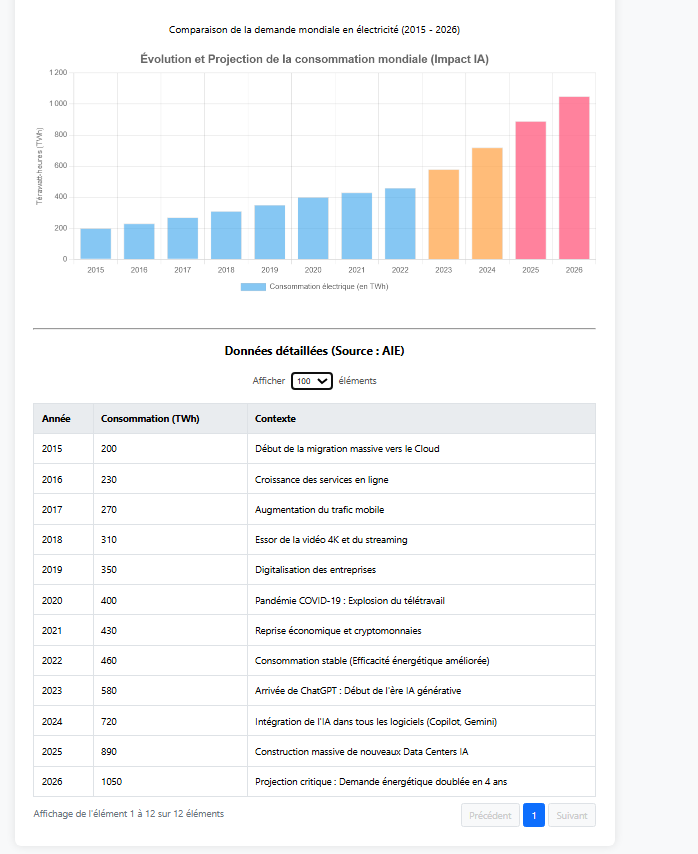Click the orange 2024 chart bar
Viewport: 698px width, 854px height.
coord(487,203)
